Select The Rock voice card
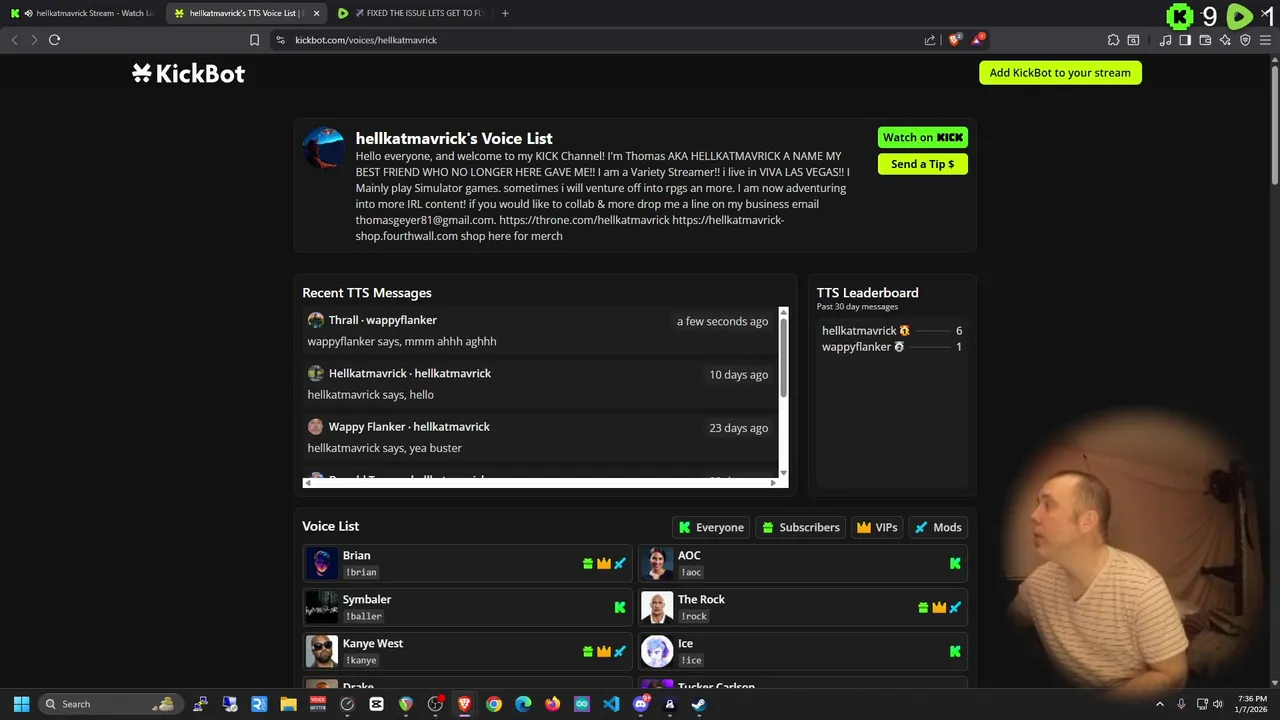Viewport: 1280px width, 720px height. click(x=803, y=607)
